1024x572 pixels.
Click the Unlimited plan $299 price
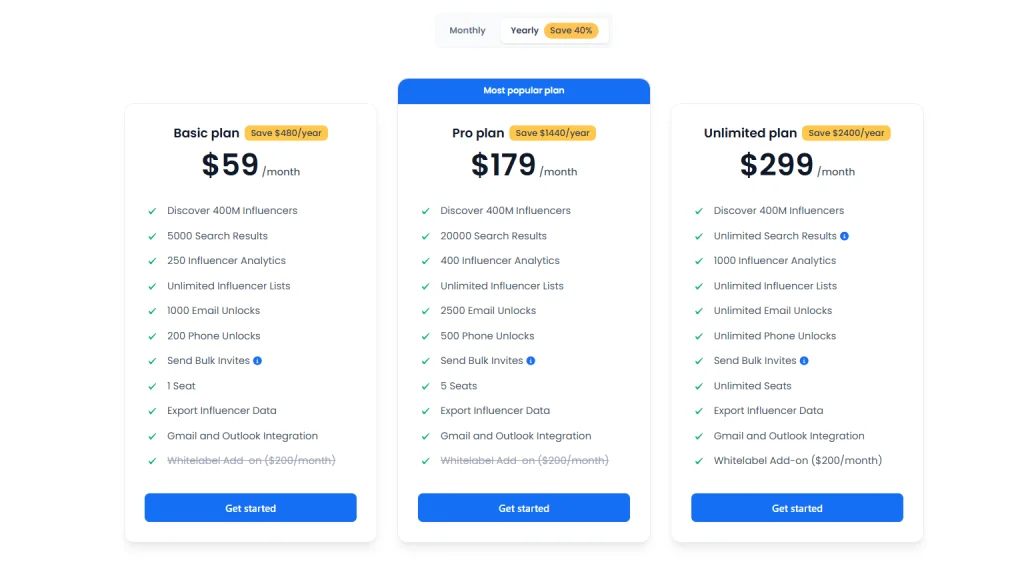tap(776, 165)
